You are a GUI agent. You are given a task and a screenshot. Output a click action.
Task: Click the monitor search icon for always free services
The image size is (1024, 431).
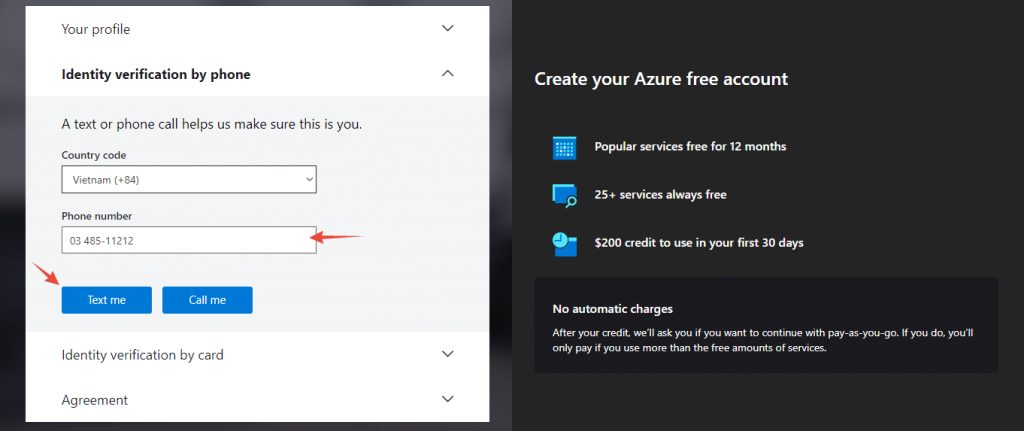(x=564, y=195)
